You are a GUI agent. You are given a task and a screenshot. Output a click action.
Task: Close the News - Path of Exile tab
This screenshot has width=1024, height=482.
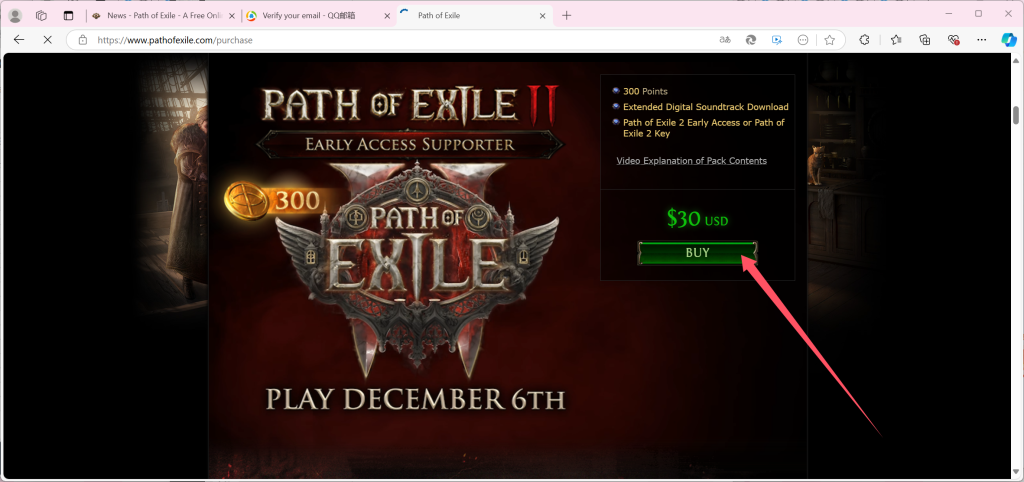[232, 16]
